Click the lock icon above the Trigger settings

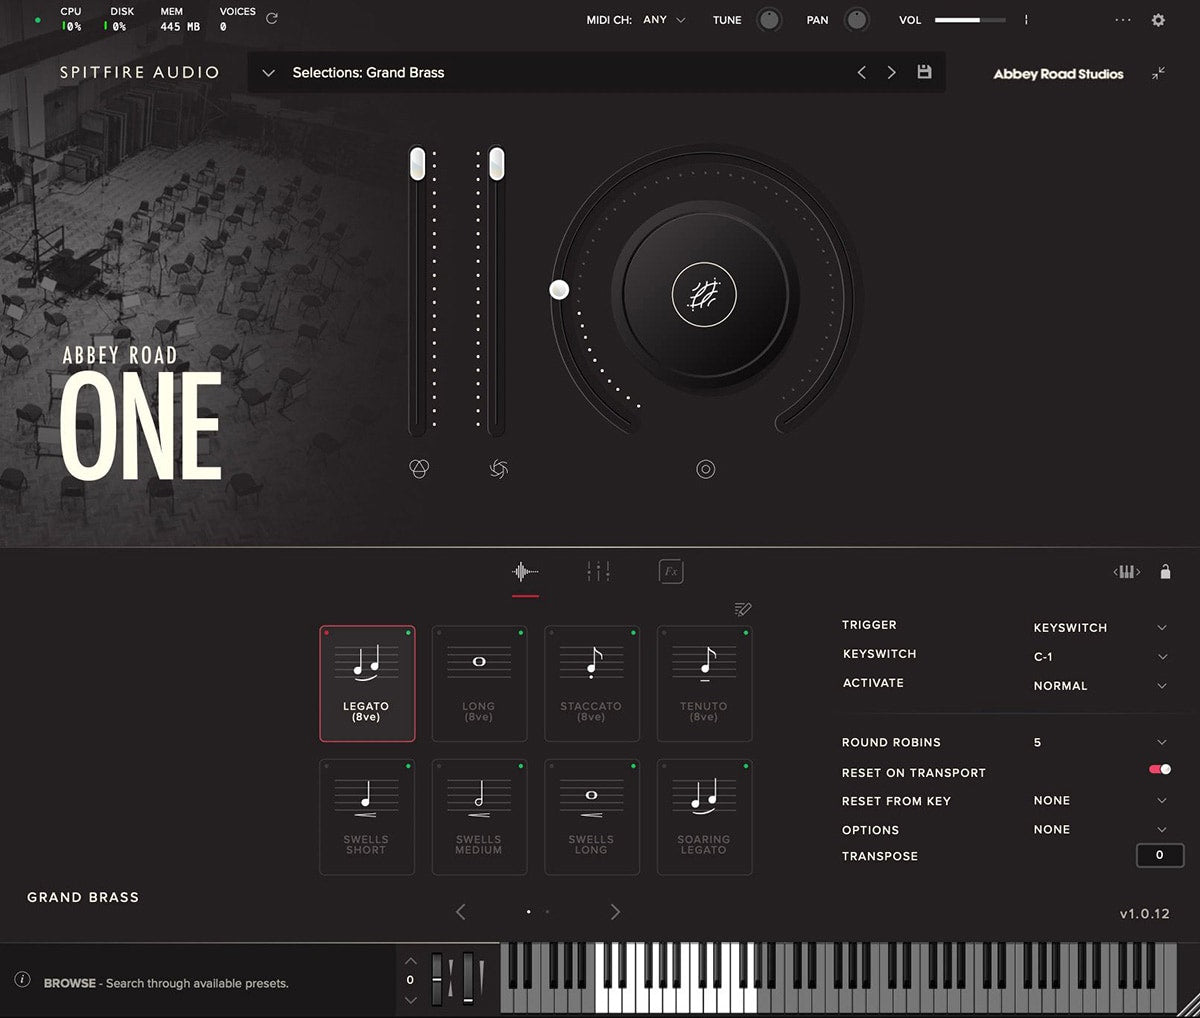pyautogui.click(x=1165, y=572)
